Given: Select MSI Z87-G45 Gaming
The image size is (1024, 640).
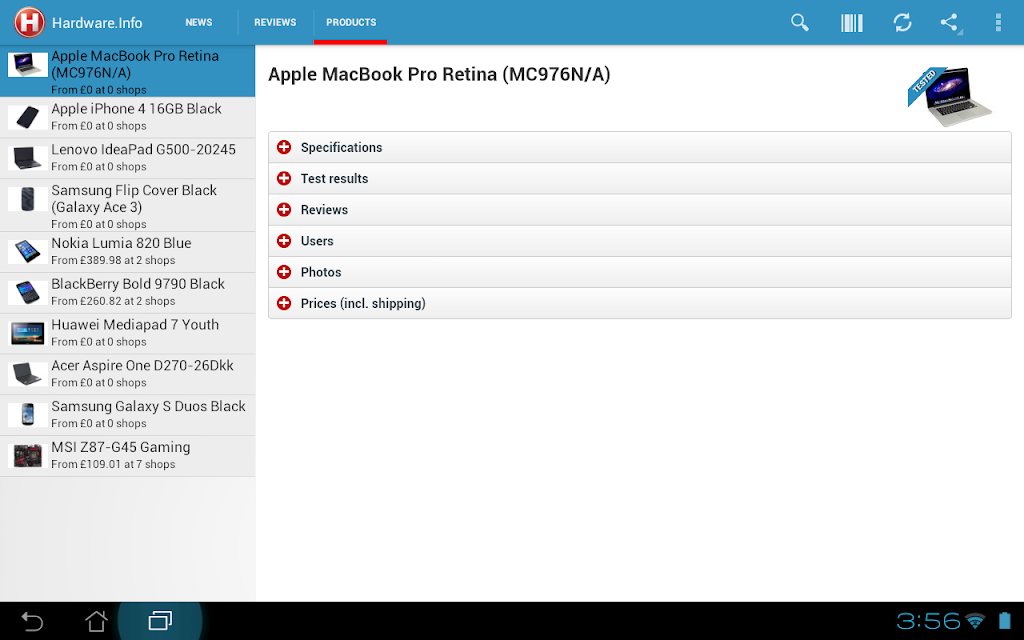Looking at the screenshot, I should point(127,456).
